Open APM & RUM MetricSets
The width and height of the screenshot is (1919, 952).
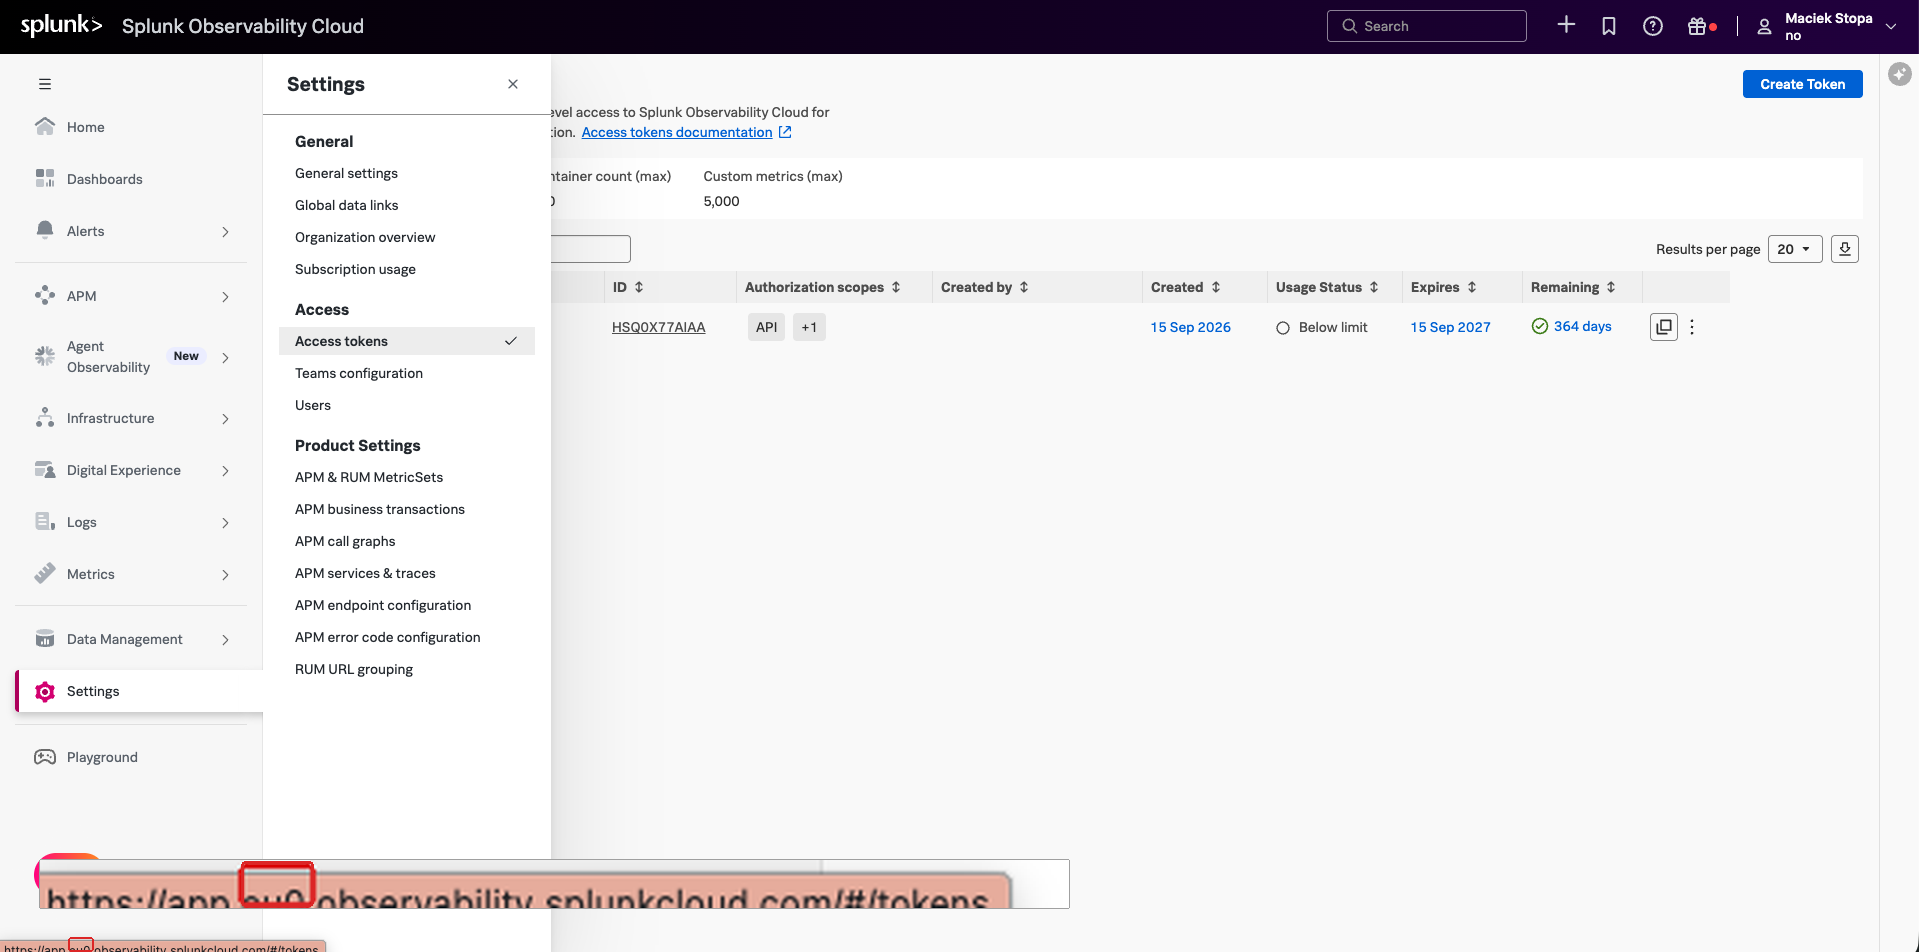click(x=369, y=477)
